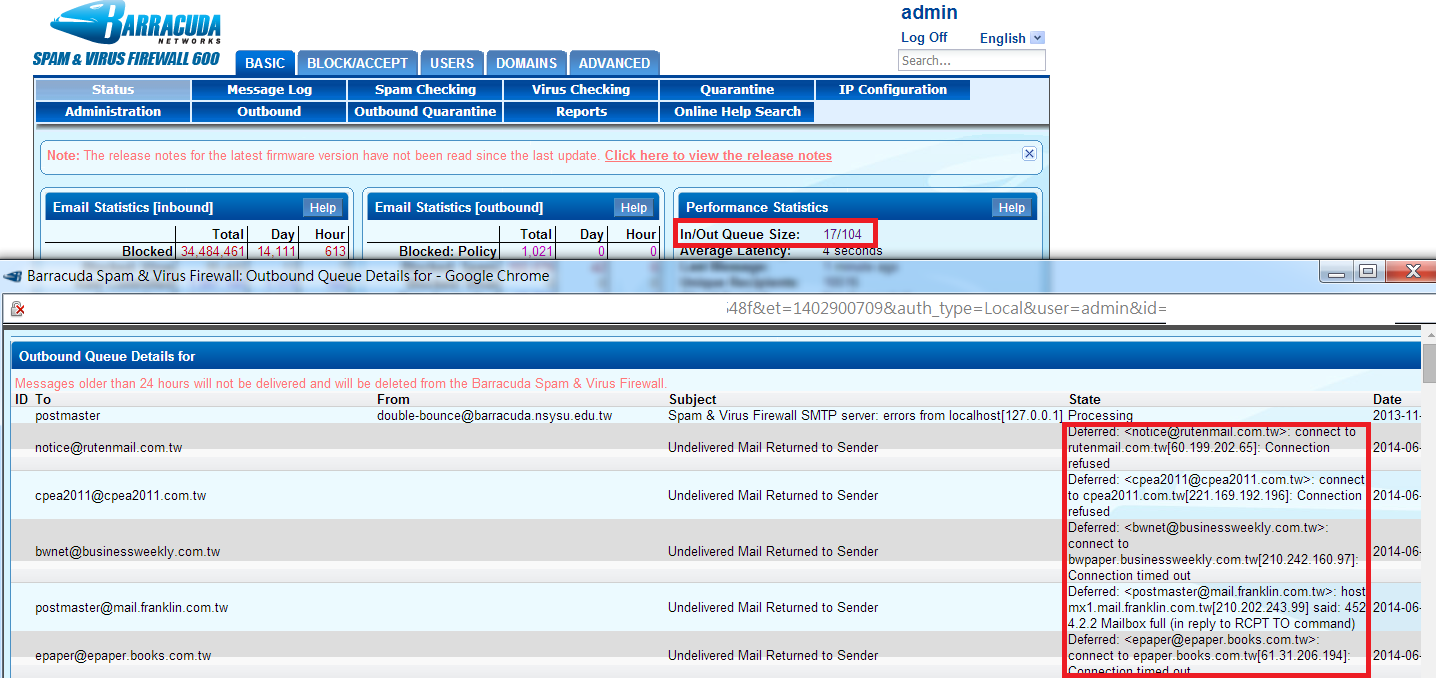Select recipient epaper@epaper.books.com.tw
This screenshot has width=1436, height=678.
point(123,655)
